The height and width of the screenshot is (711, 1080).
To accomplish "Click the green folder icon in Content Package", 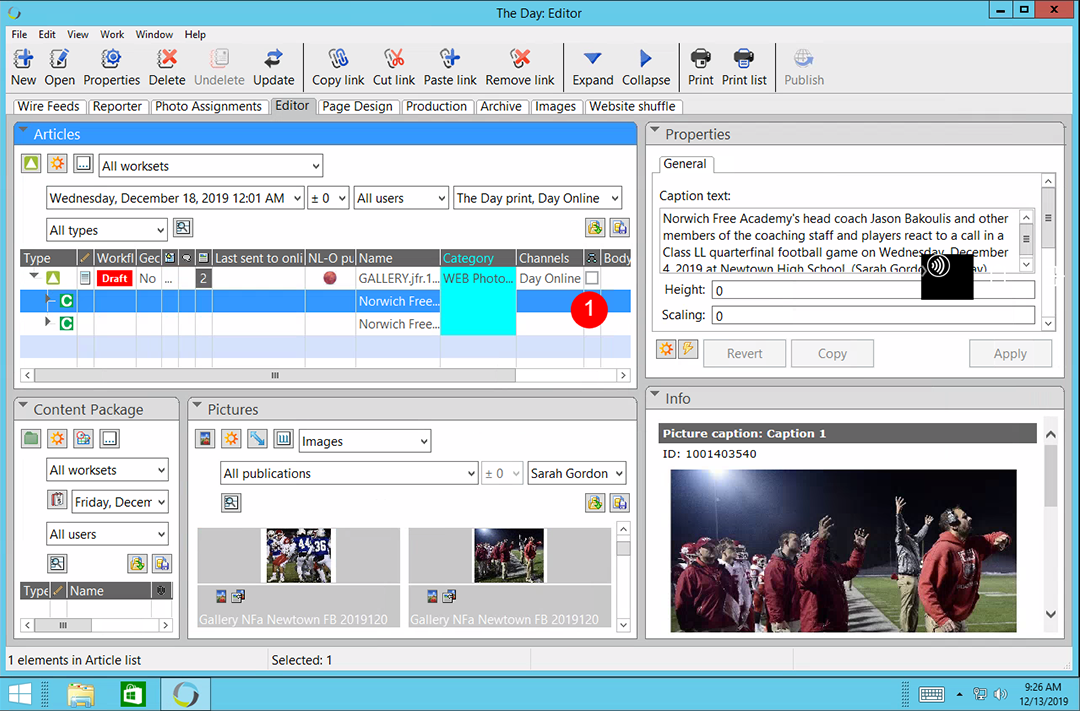I will (31, 438).
